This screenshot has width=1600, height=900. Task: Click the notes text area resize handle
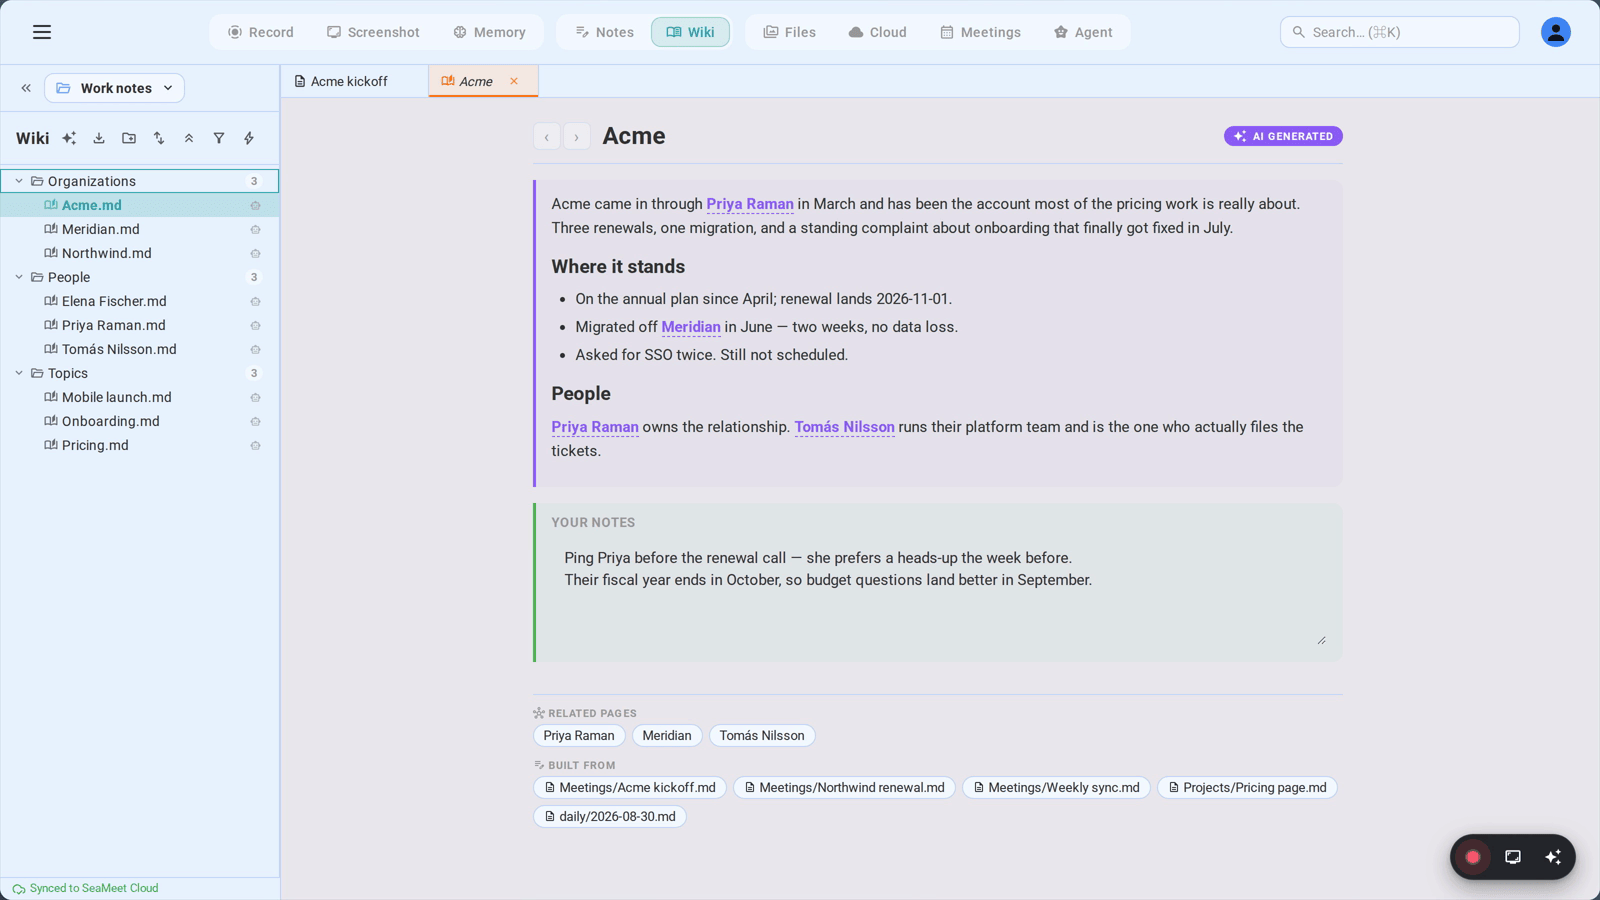click(x=1321, y=640)
